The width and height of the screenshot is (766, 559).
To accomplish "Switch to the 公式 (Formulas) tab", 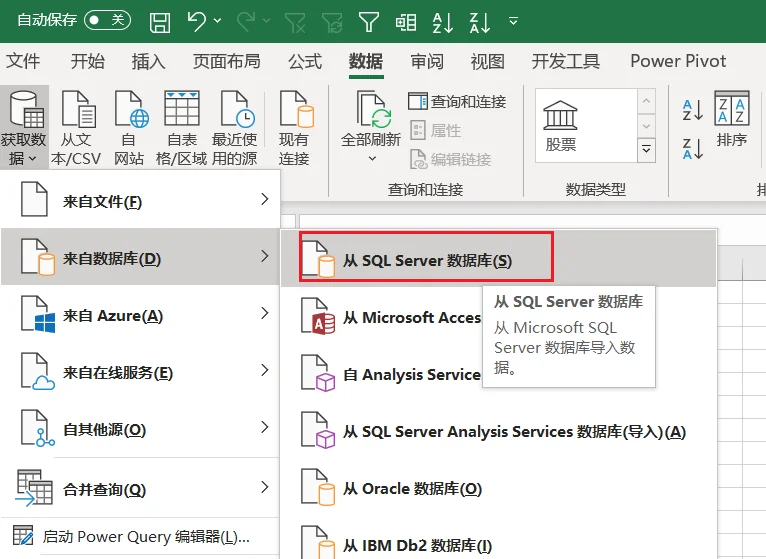I will click(x=305, y=61).
